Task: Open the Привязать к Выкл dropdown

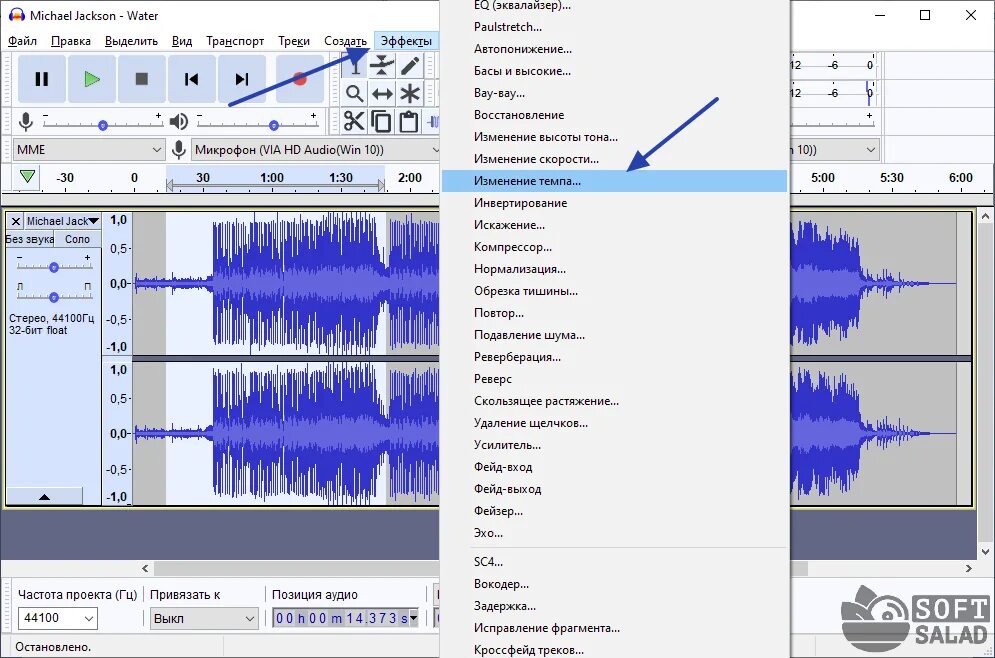Action: click(204, 618)
